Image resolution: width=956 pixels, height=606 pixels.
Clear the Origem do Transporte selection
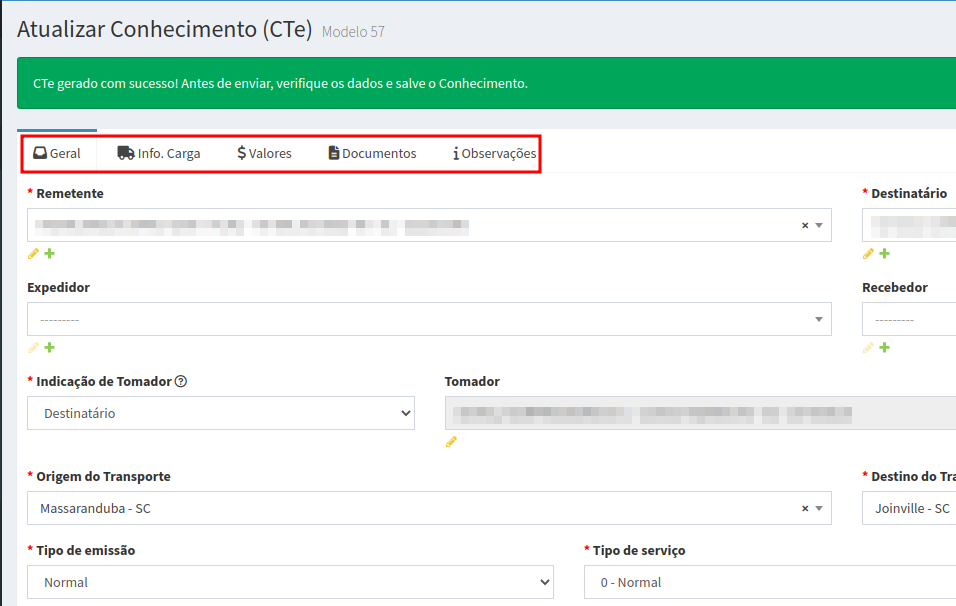click(x=805, y=509)
